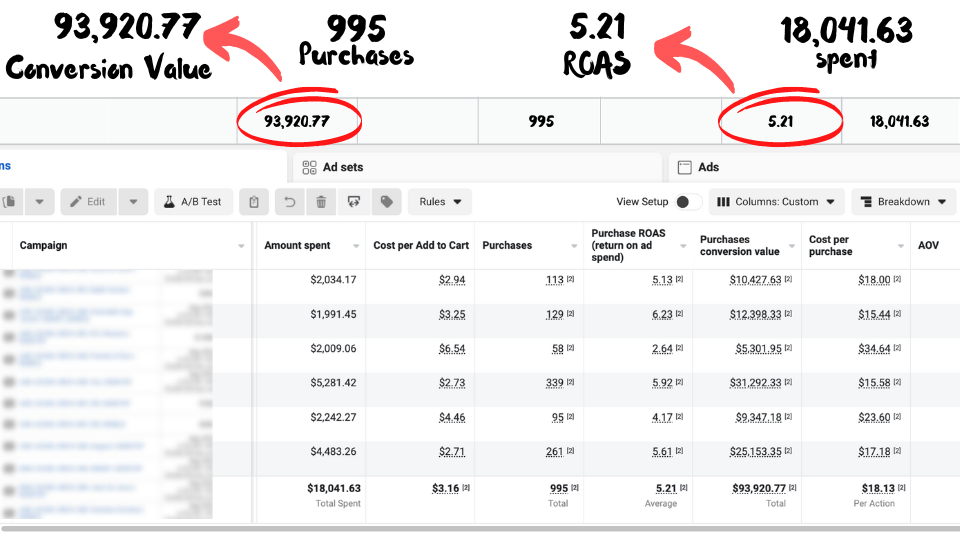The height and width of the screenshot is (540, 960).
Task: Click the trash delete icon
Action: pyautogui.click(x=321, y=202)
